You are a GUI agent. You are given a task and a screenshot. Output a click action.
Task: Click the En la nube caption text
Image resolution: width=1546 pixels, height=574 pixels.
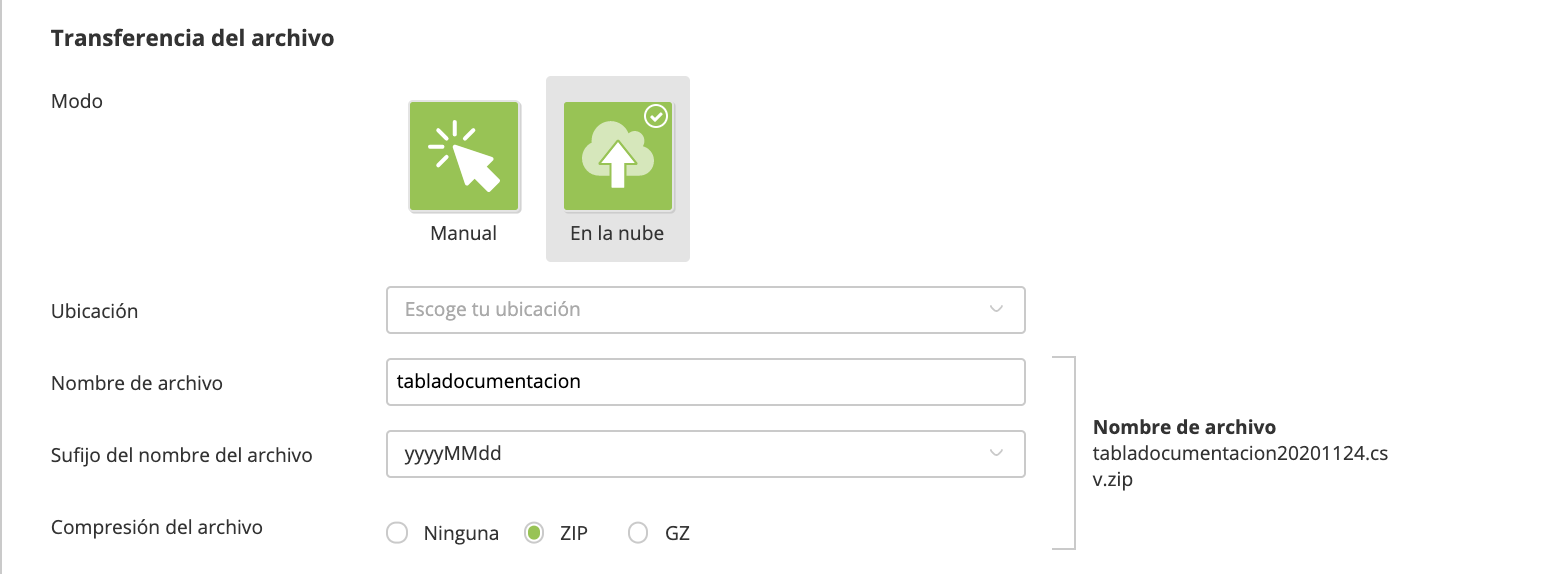tap(617, 233)
